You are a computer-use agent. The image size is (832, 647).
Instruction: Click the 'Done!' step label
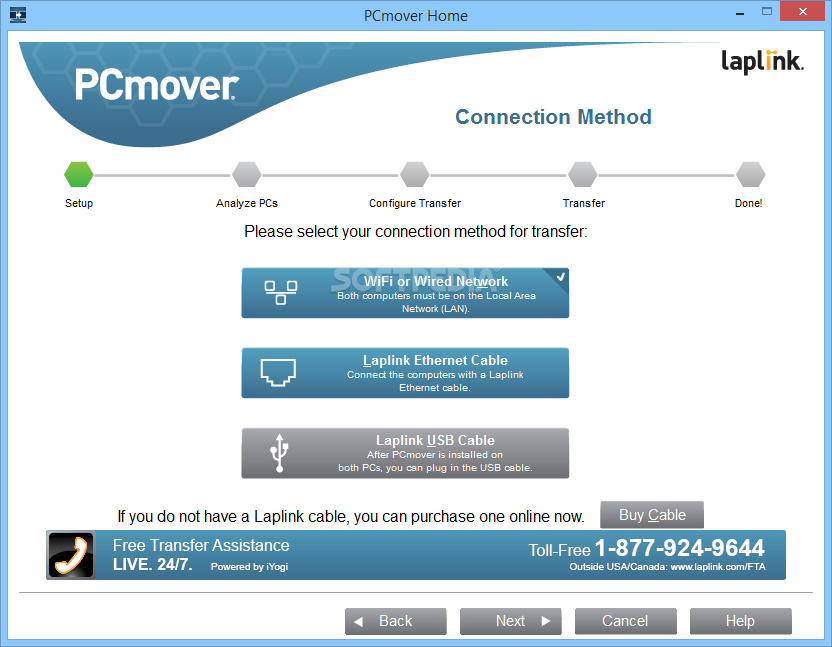749,203
